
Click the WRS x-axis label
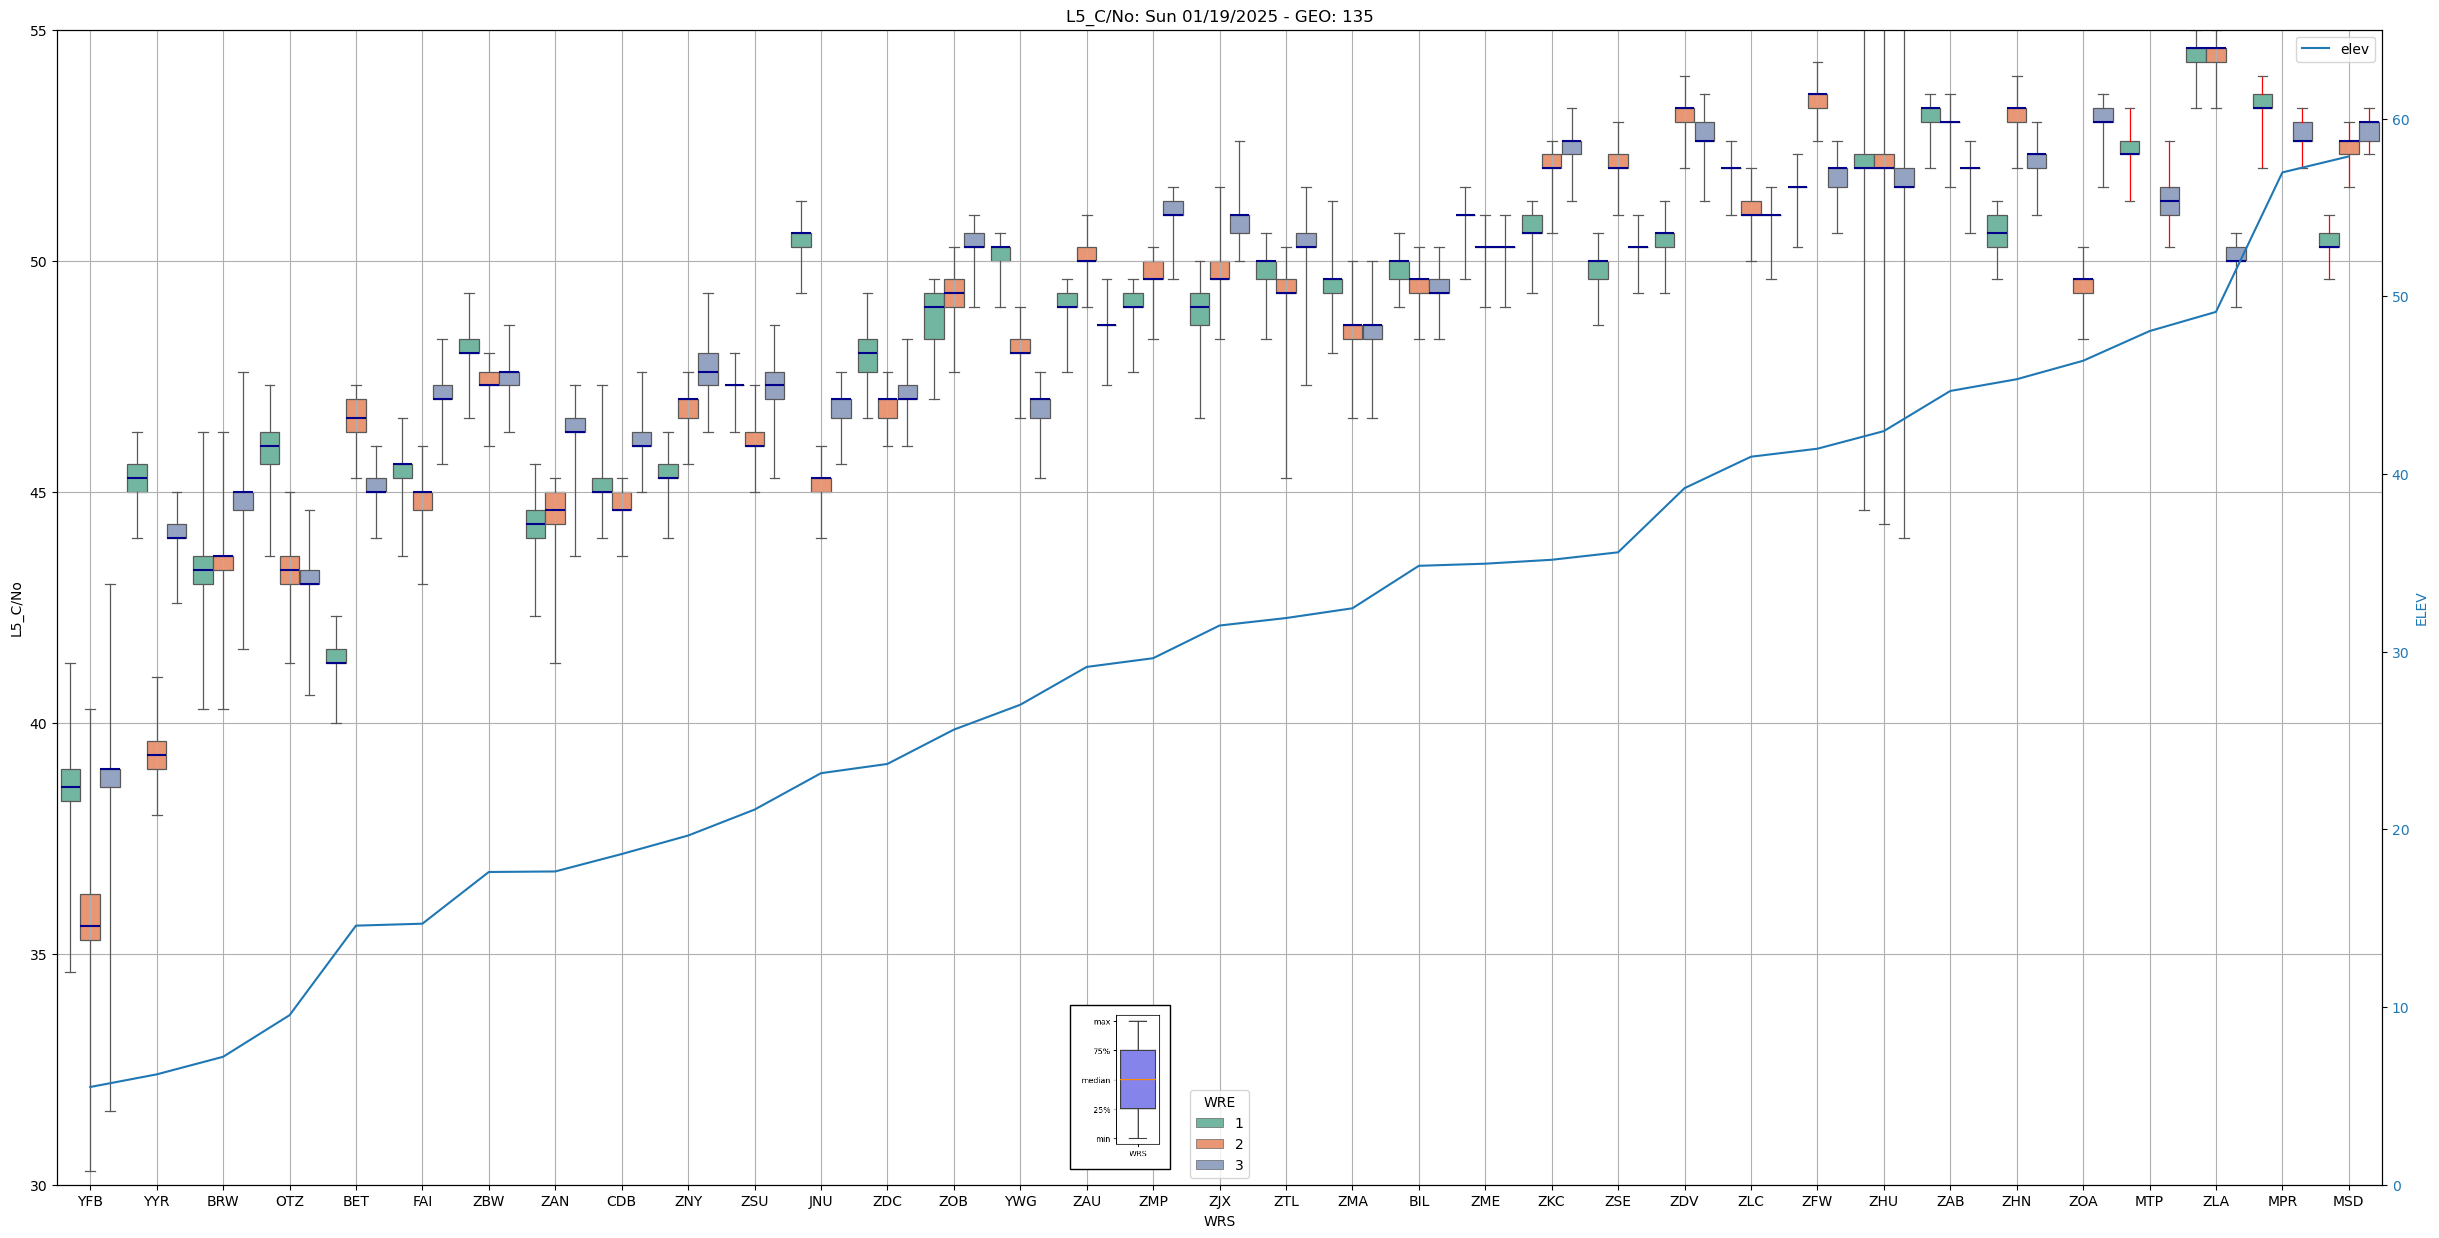(x=1219, y=1221)
